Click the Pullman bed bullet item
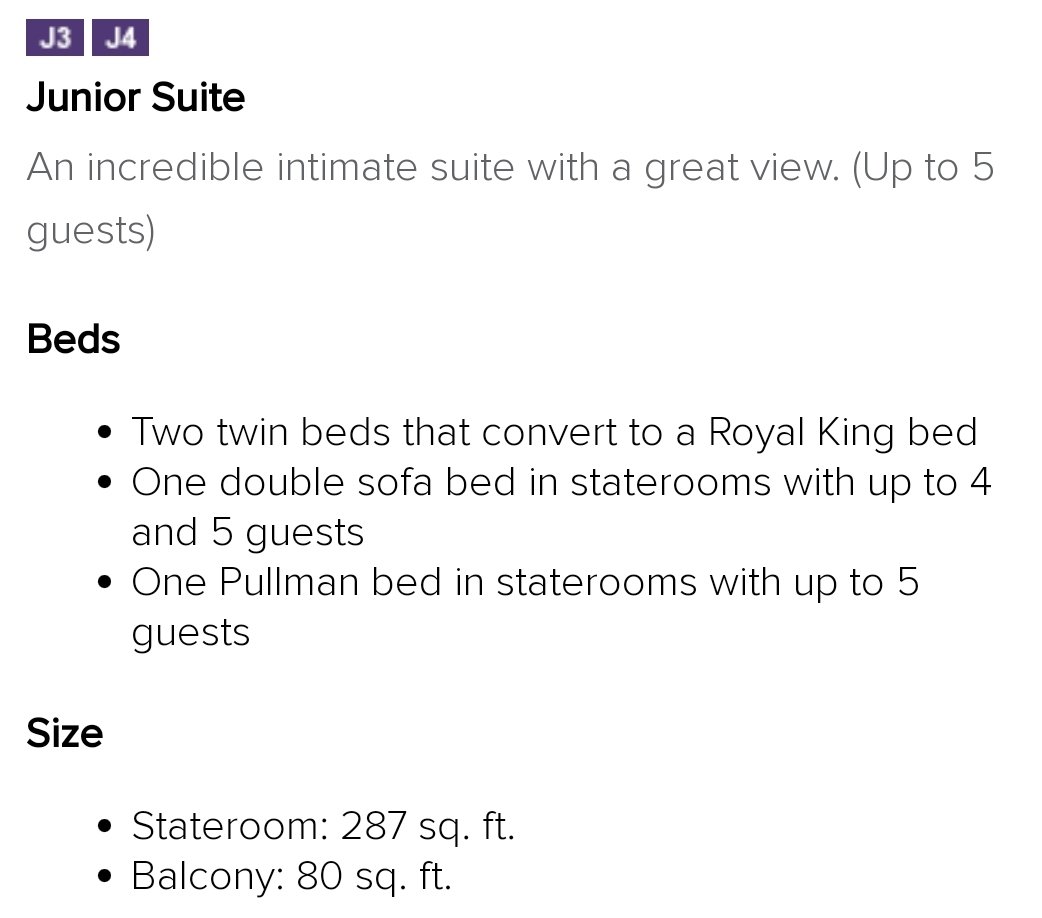This screenshot has width=1042, height=918. (525, 607)
